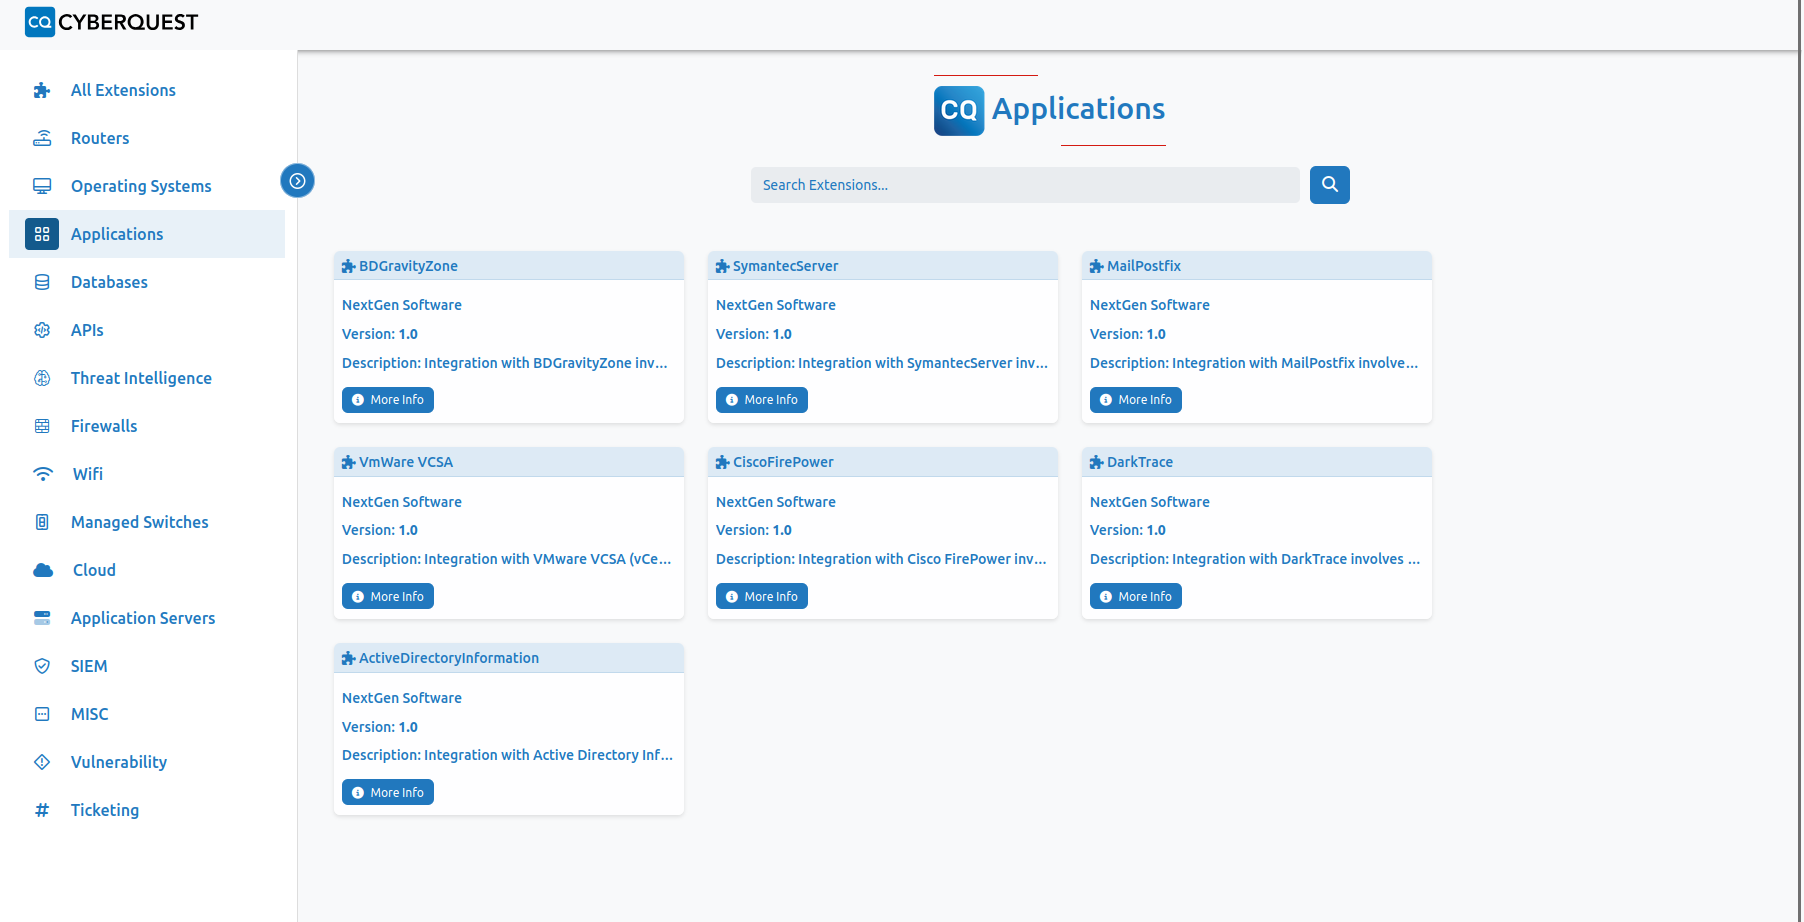The image size is (1804, 922).
Task: Open More Info for ActiveDirectoryInformation
Action: pyautogui.click(x=388, y=793)
